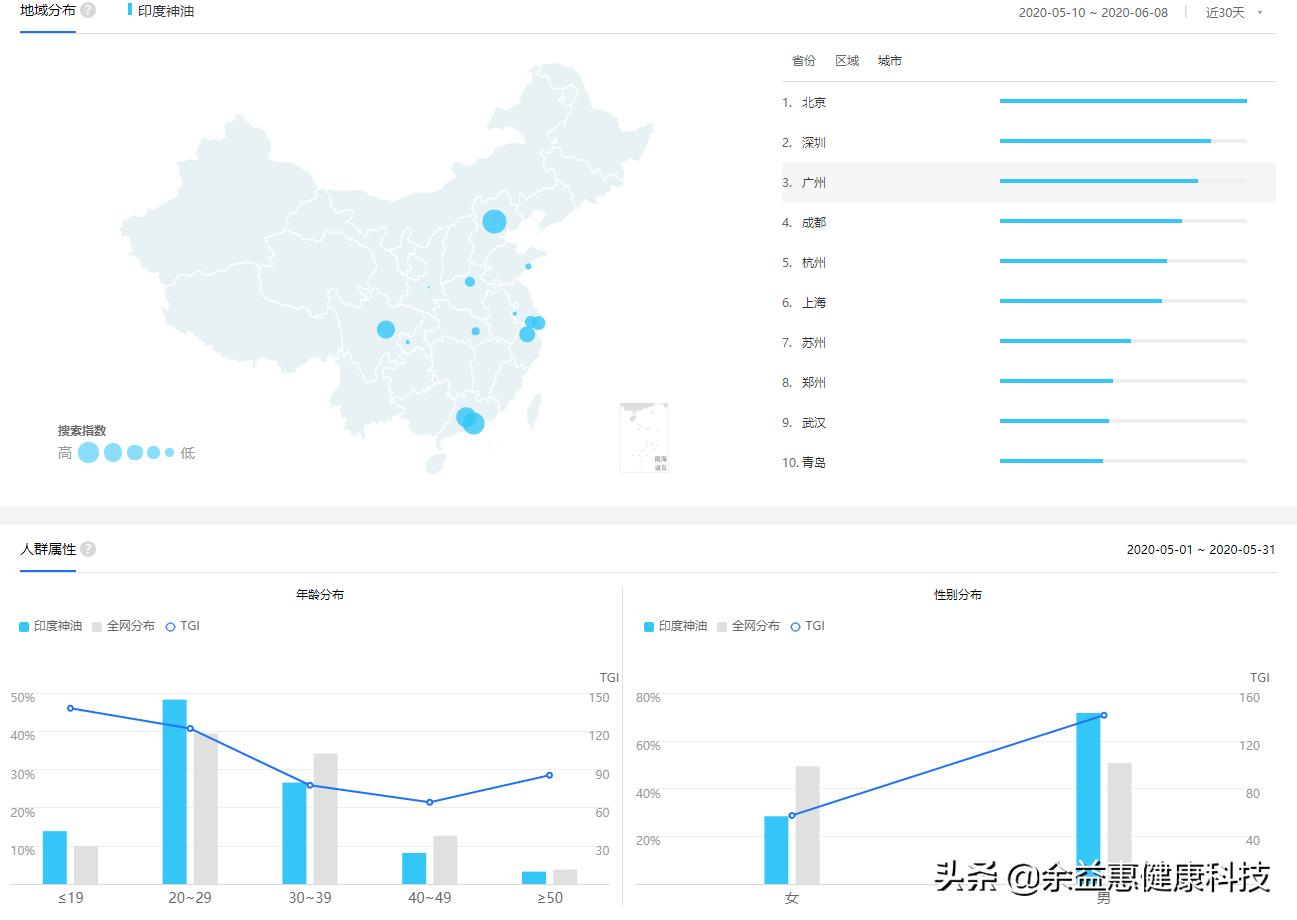Switch to the 城市 tab

pos(889,60)
